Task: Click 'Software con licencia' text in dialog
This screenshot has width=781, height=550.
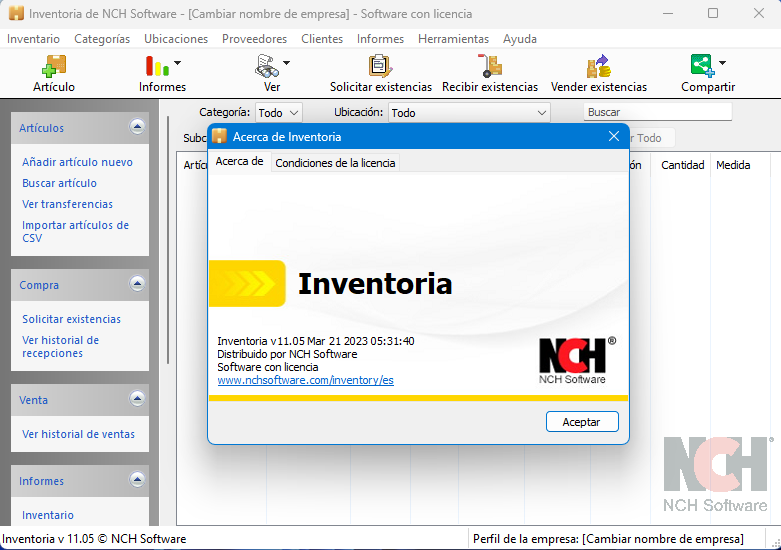Action: point(267,367)
